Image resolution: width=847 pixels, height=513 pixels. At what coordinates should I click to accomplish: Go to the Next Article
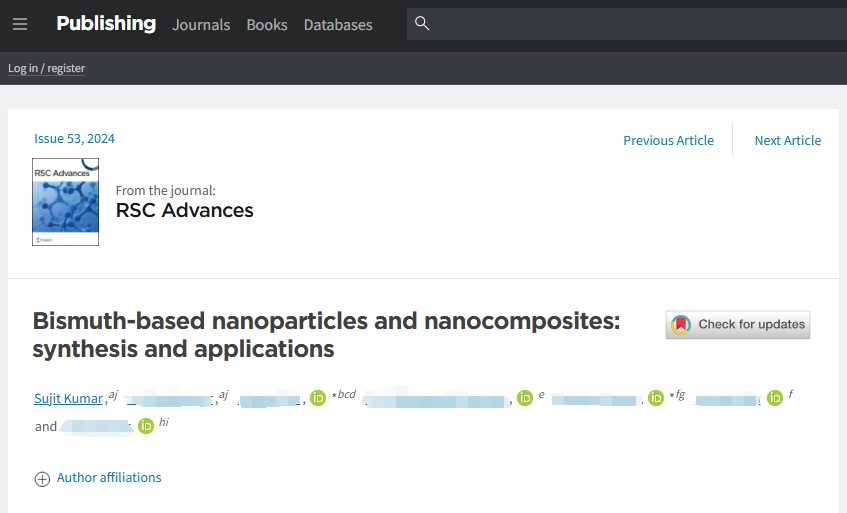[788, 141]
